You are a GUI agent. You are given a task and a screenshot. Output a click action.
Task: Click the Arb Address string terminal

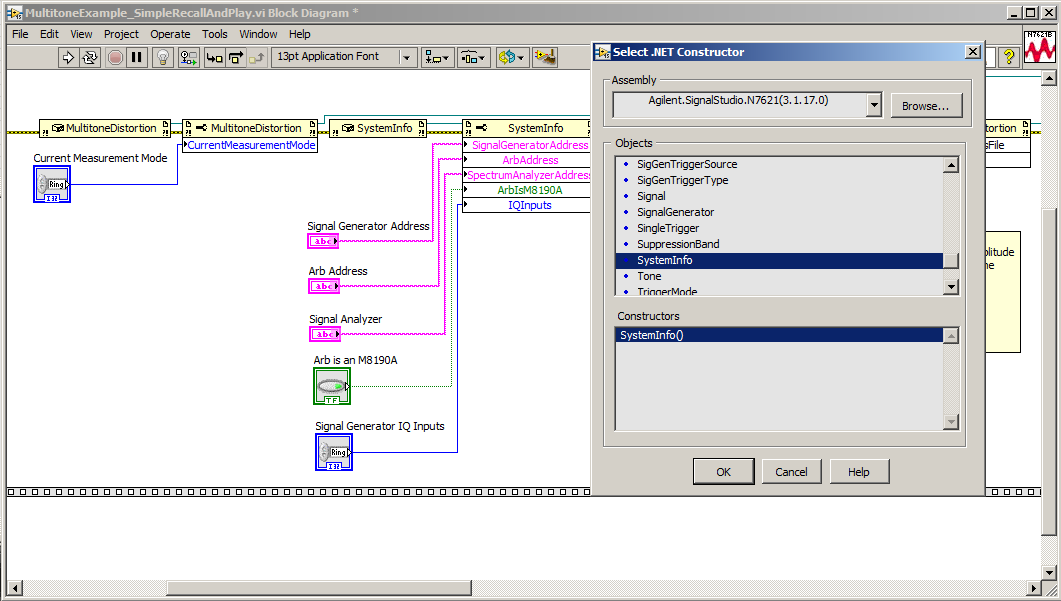click(x=324, y=286)
